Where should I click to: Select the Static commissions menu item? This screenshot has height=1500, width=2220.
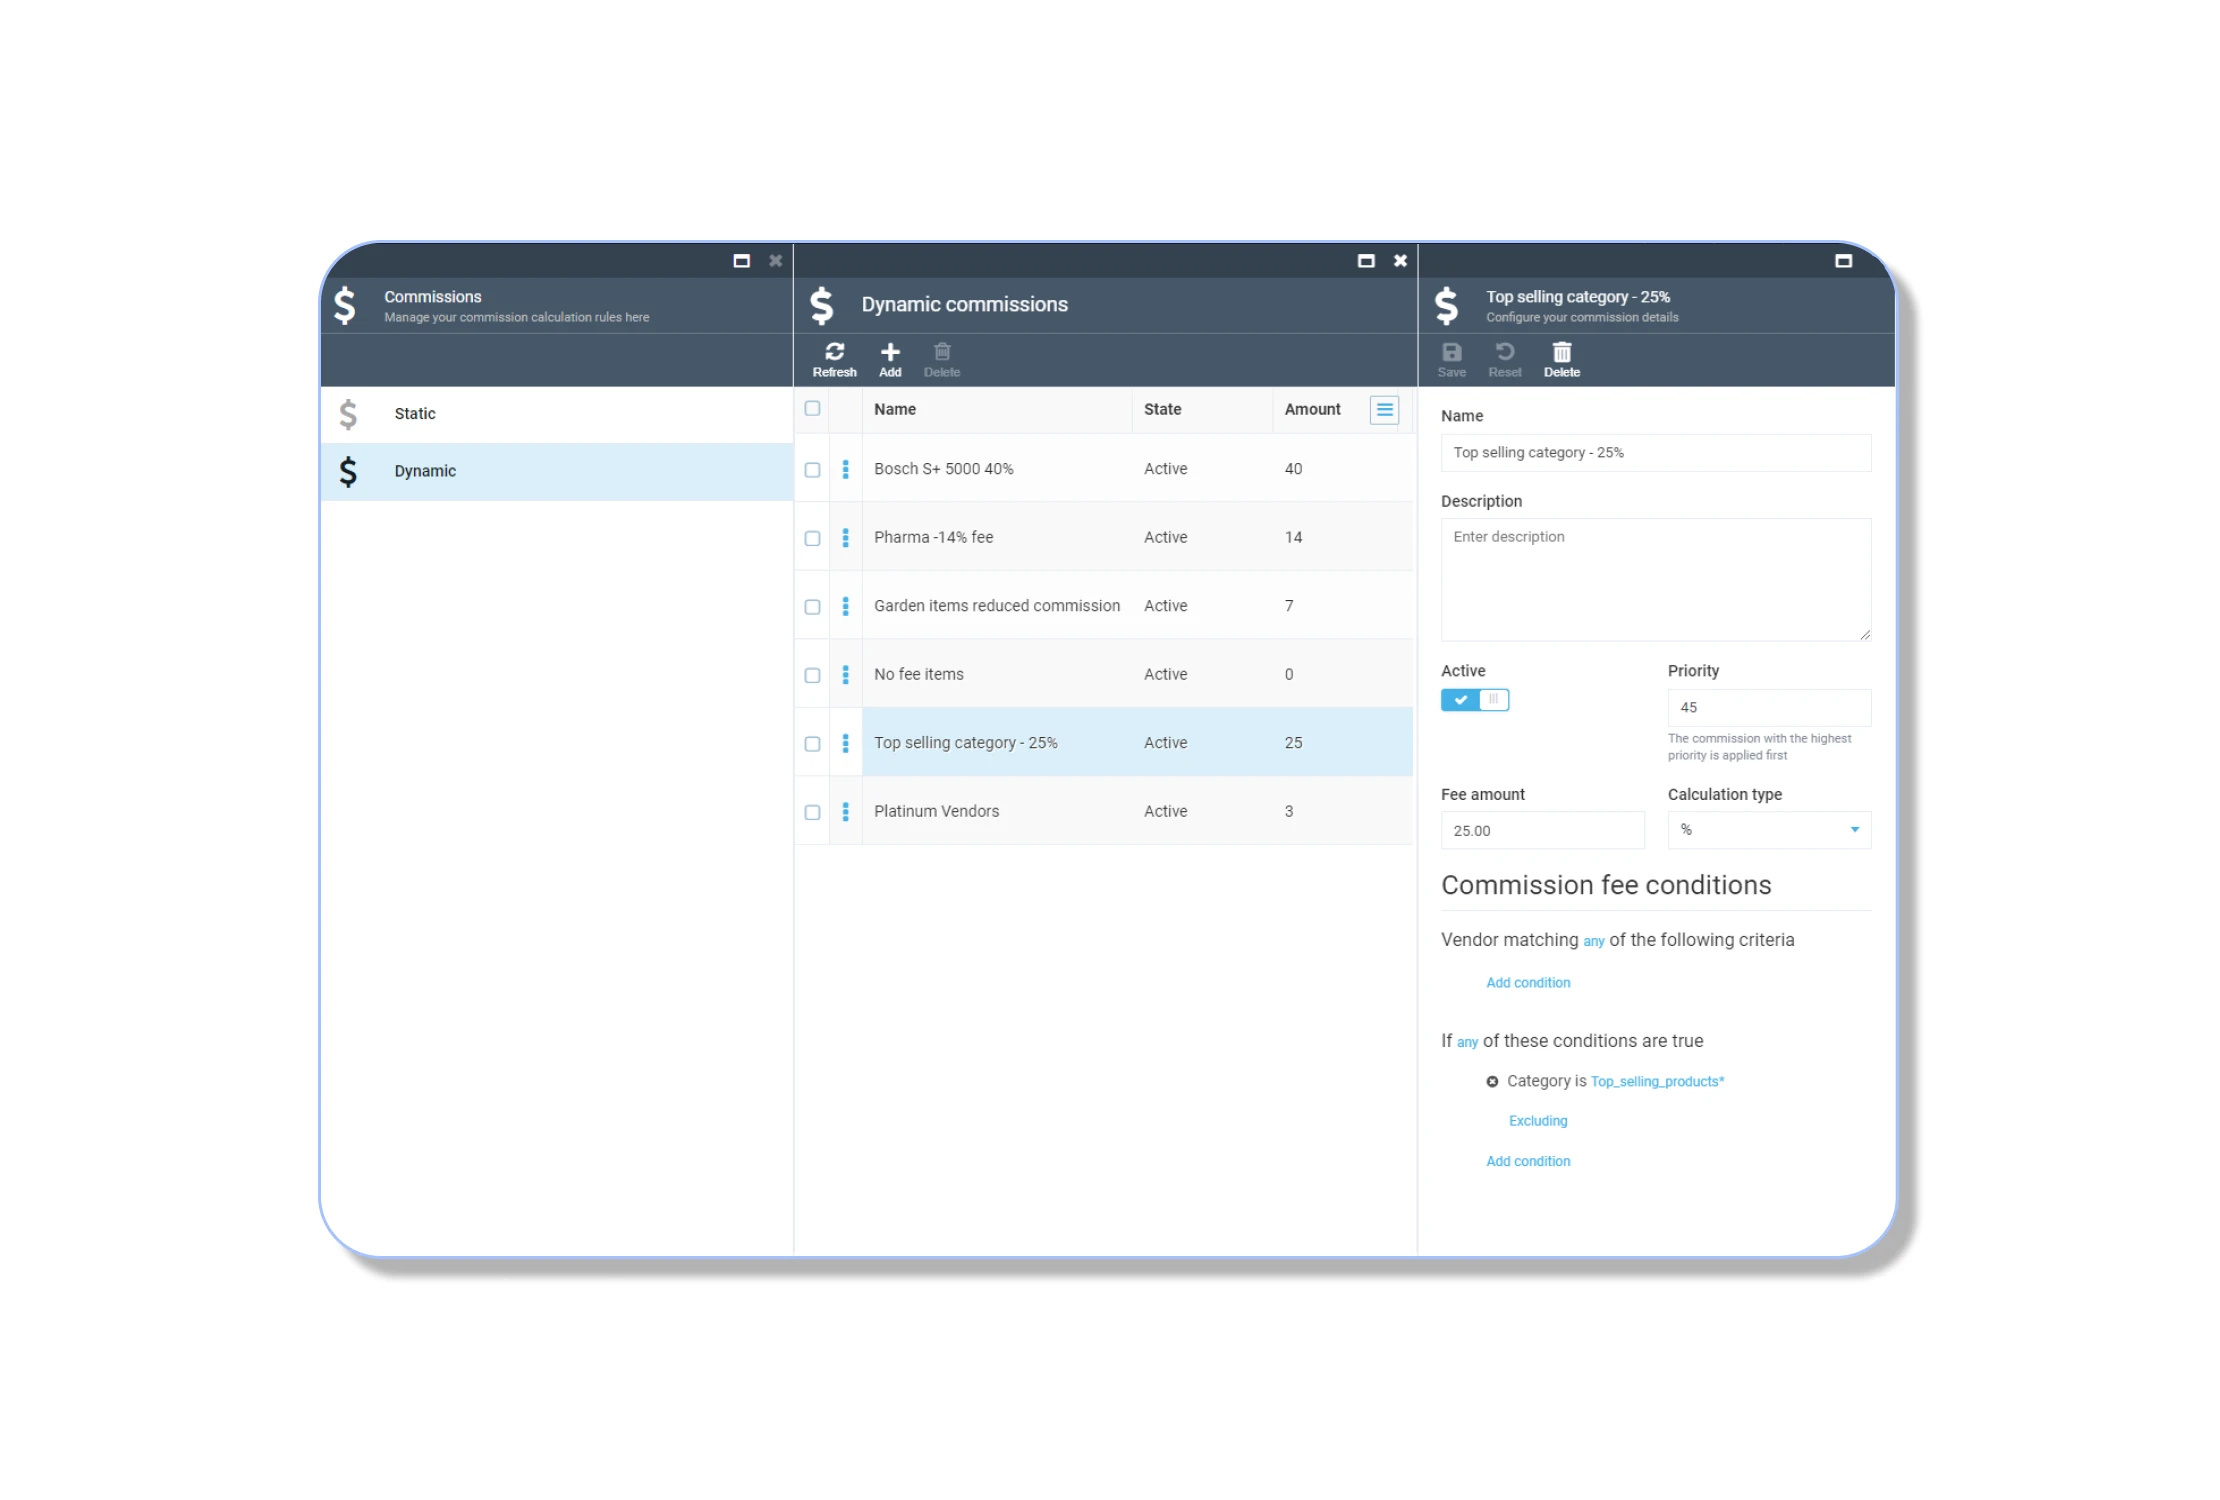point(556,414)
